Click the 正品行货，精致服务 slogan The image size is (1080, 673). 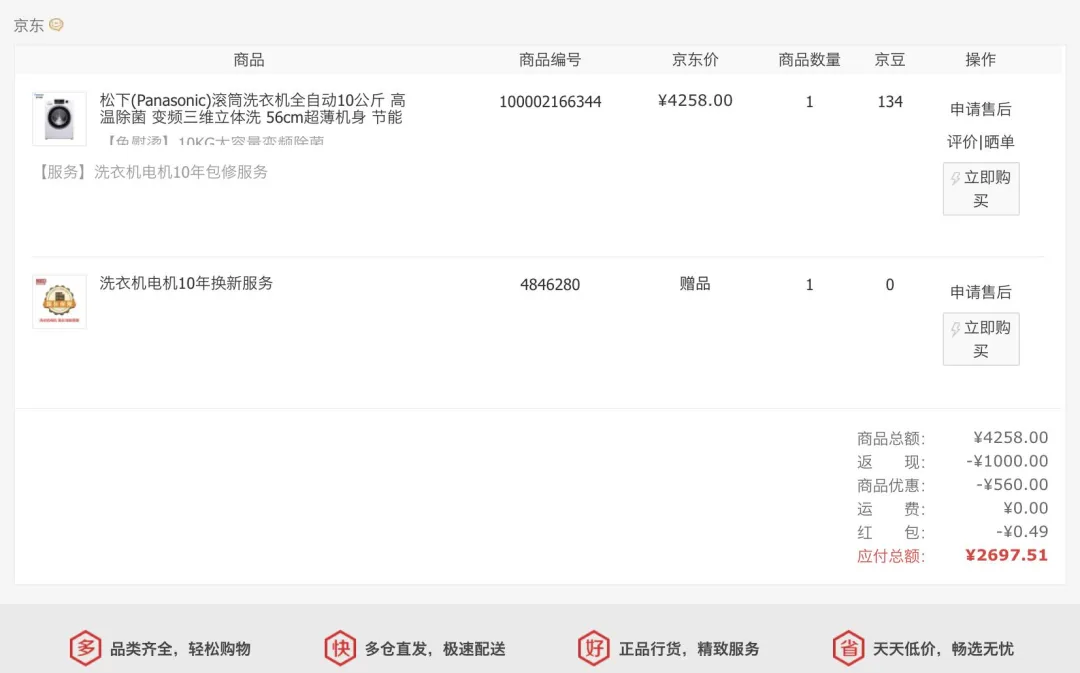pos(689,649)
